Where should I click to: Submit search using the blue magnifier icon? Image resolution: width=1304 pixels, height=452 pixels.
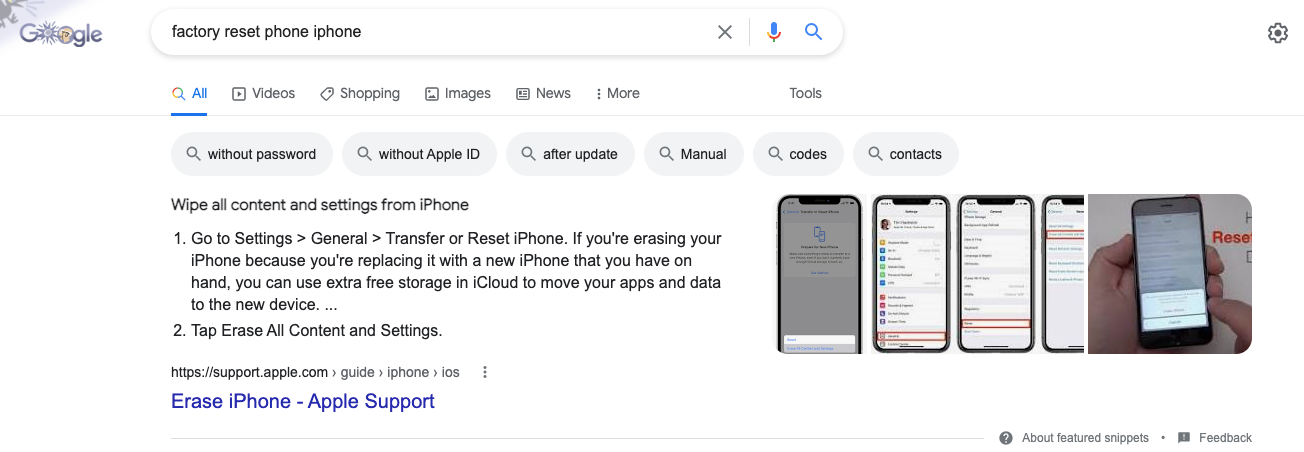814,32
